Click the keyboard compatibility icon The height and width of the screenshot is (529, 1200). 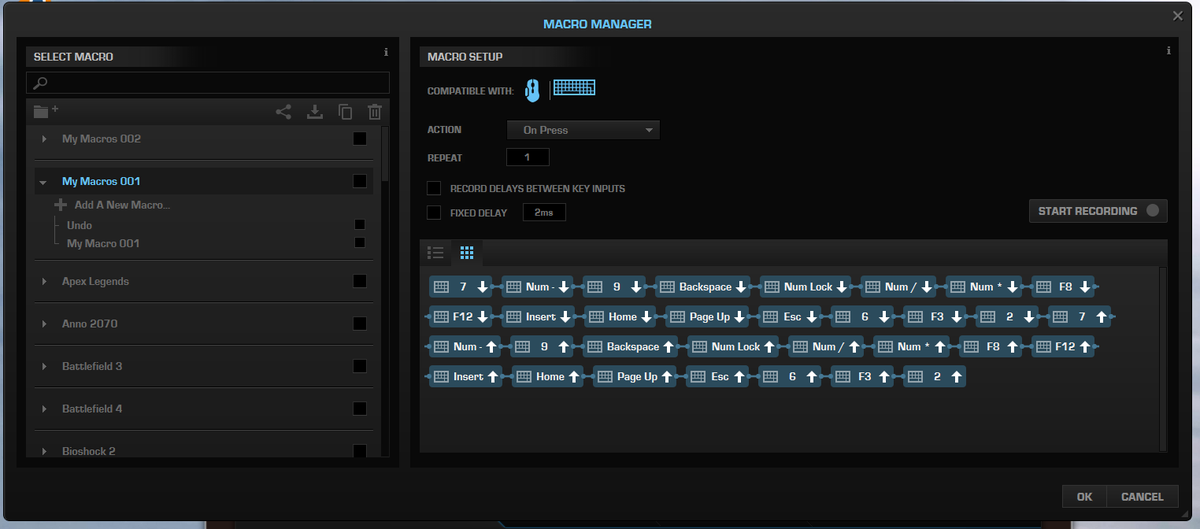pyautogui.click(x=574, y=88)
